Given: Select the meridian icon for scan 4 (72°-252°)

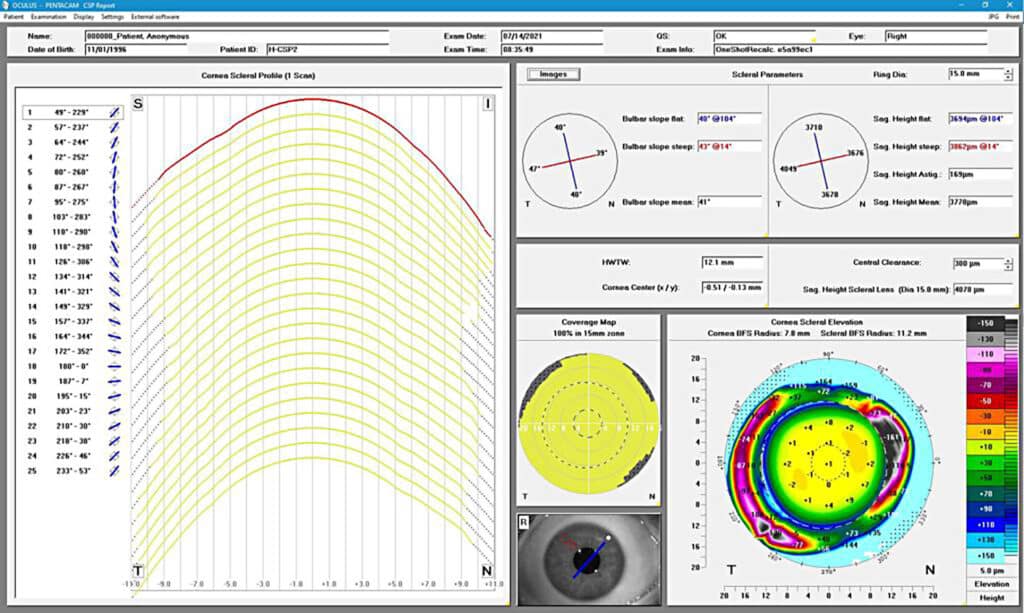Looking at the screenshot, I should (114, 157).
